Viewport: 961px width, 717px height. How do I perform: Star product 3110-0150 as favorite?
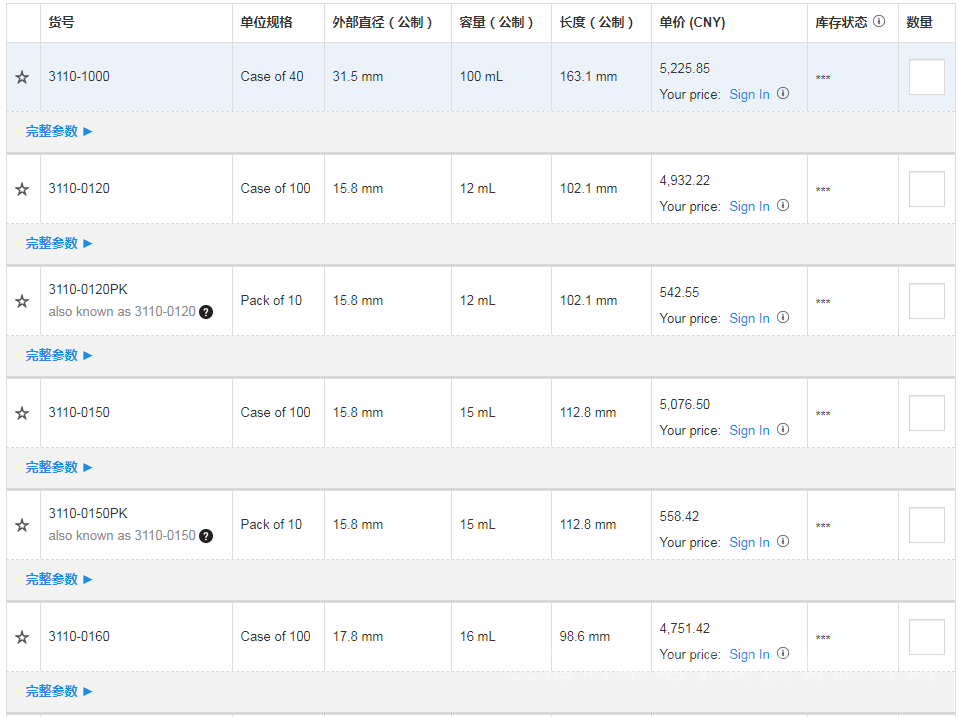22,413
